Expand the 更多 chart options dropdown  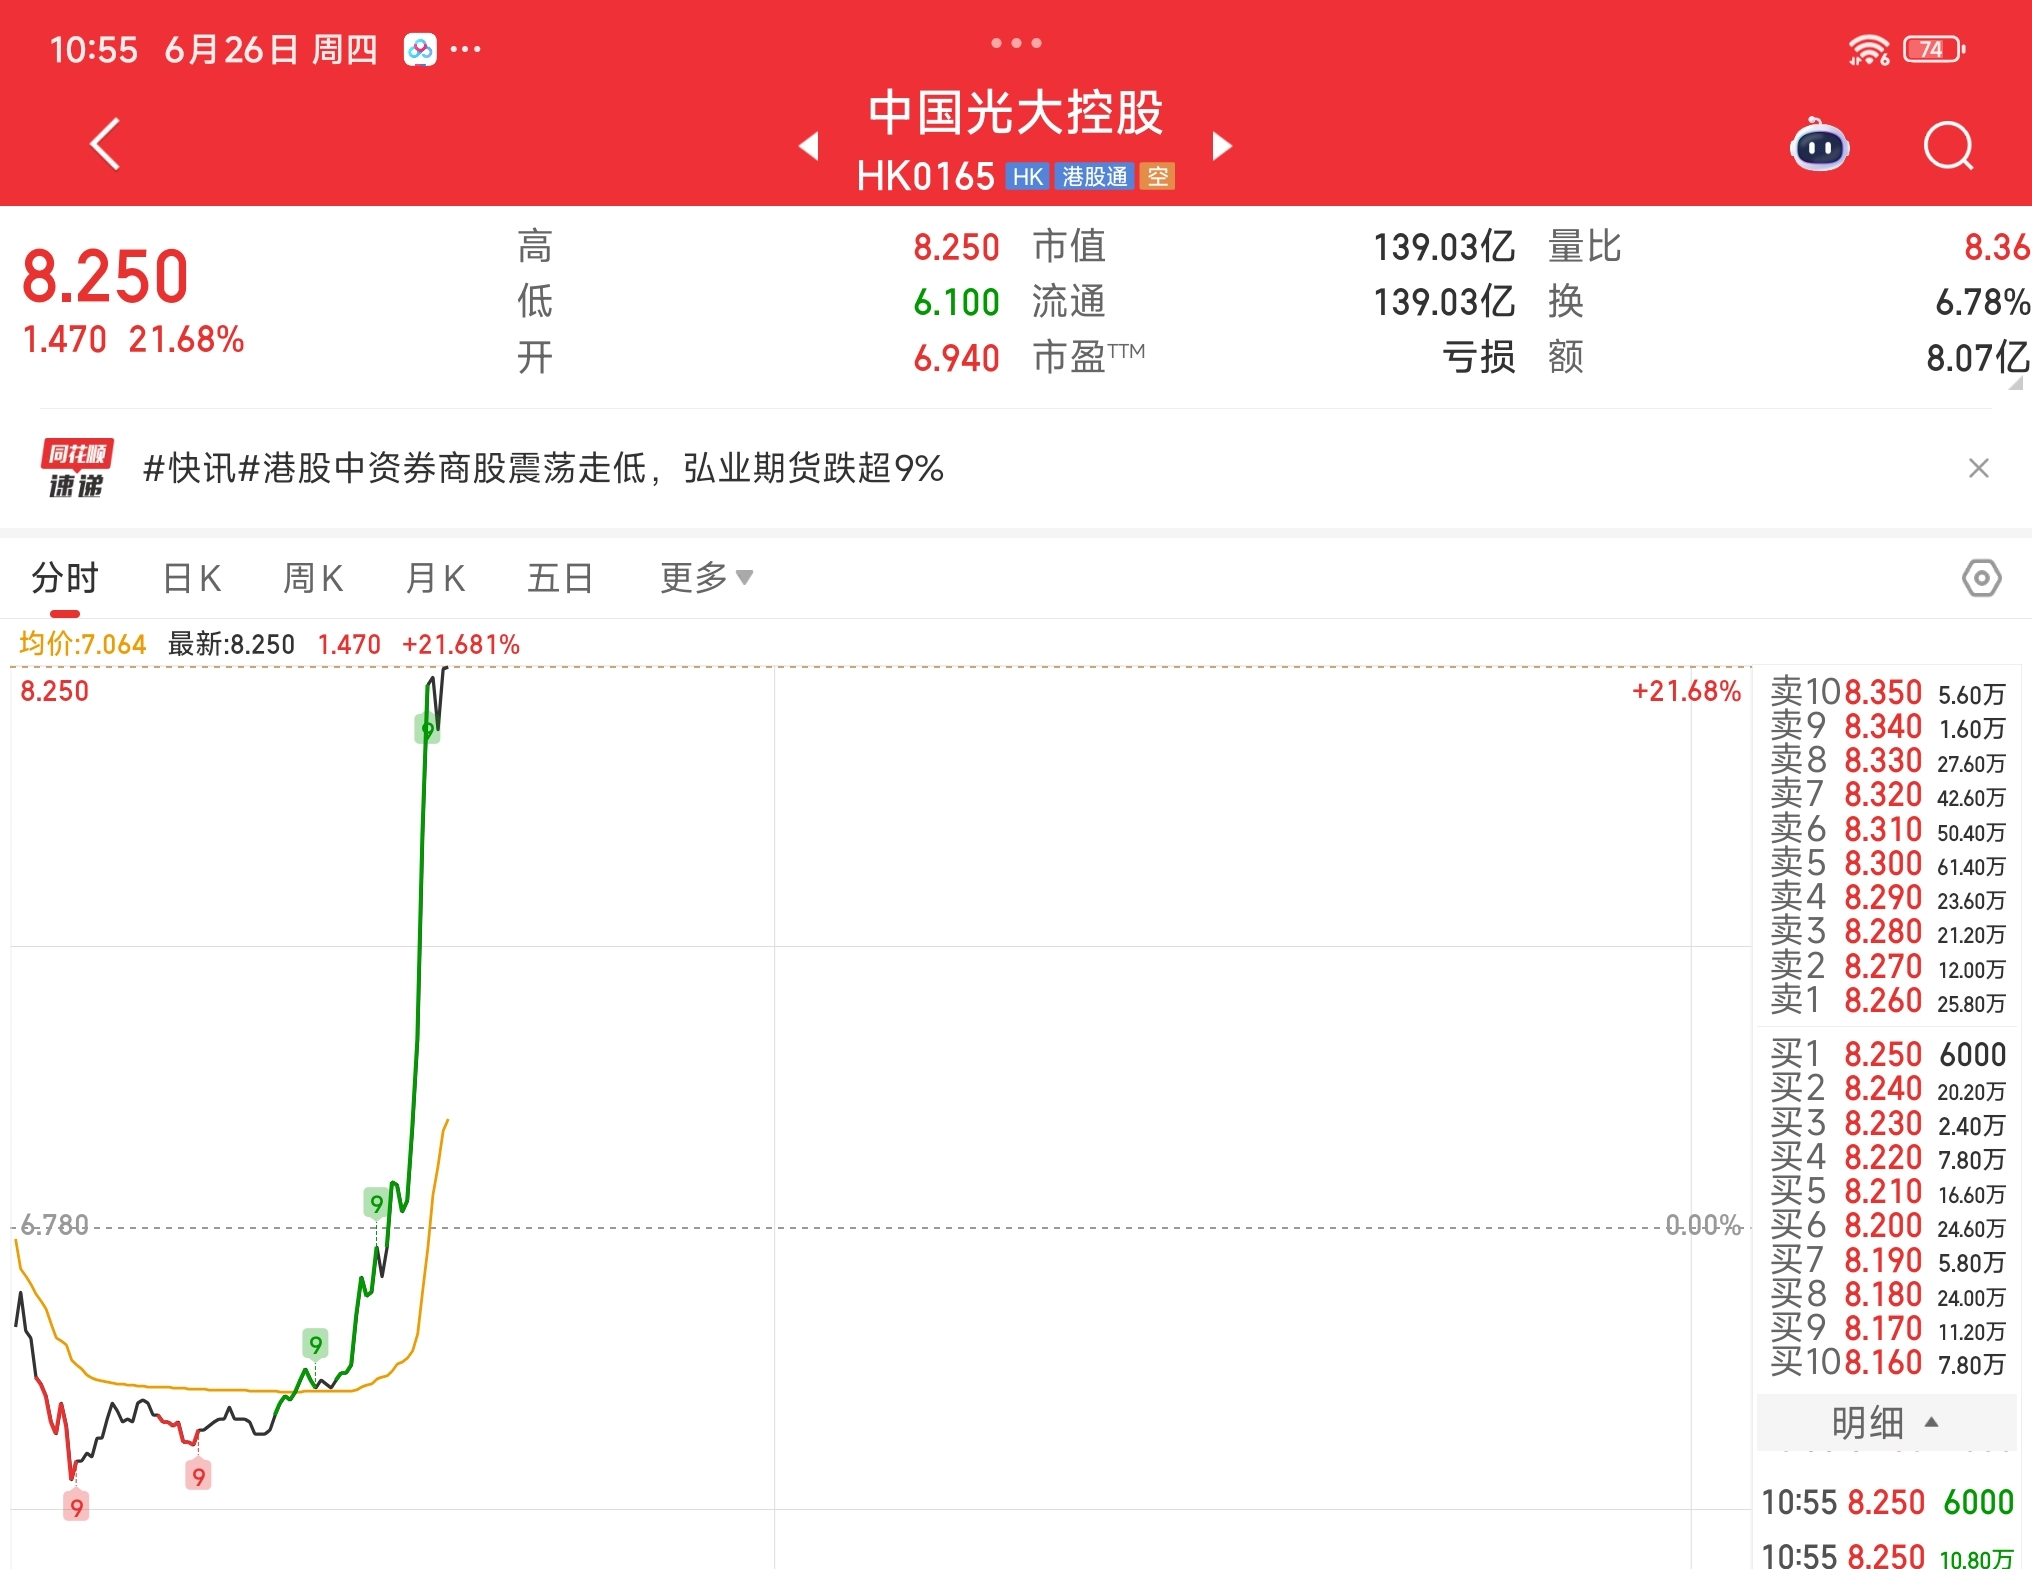pos(706,578)
